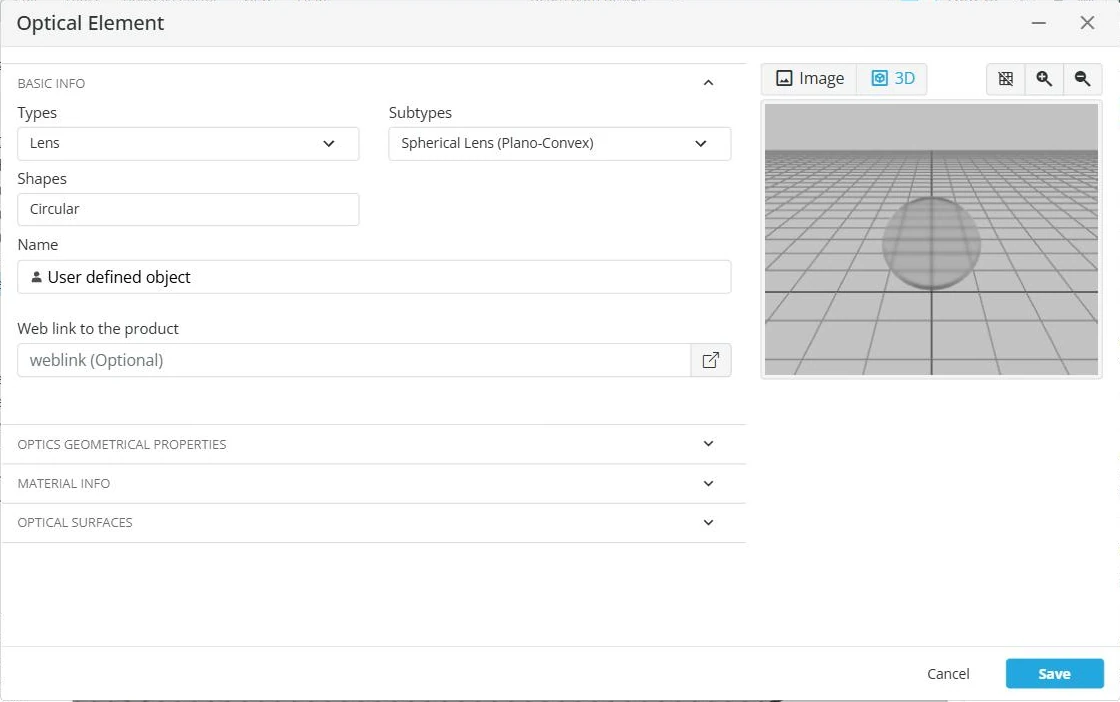Edit the Name field 'User defined object'
Viewport: 1120px width, 702px height.
point(374,277)
